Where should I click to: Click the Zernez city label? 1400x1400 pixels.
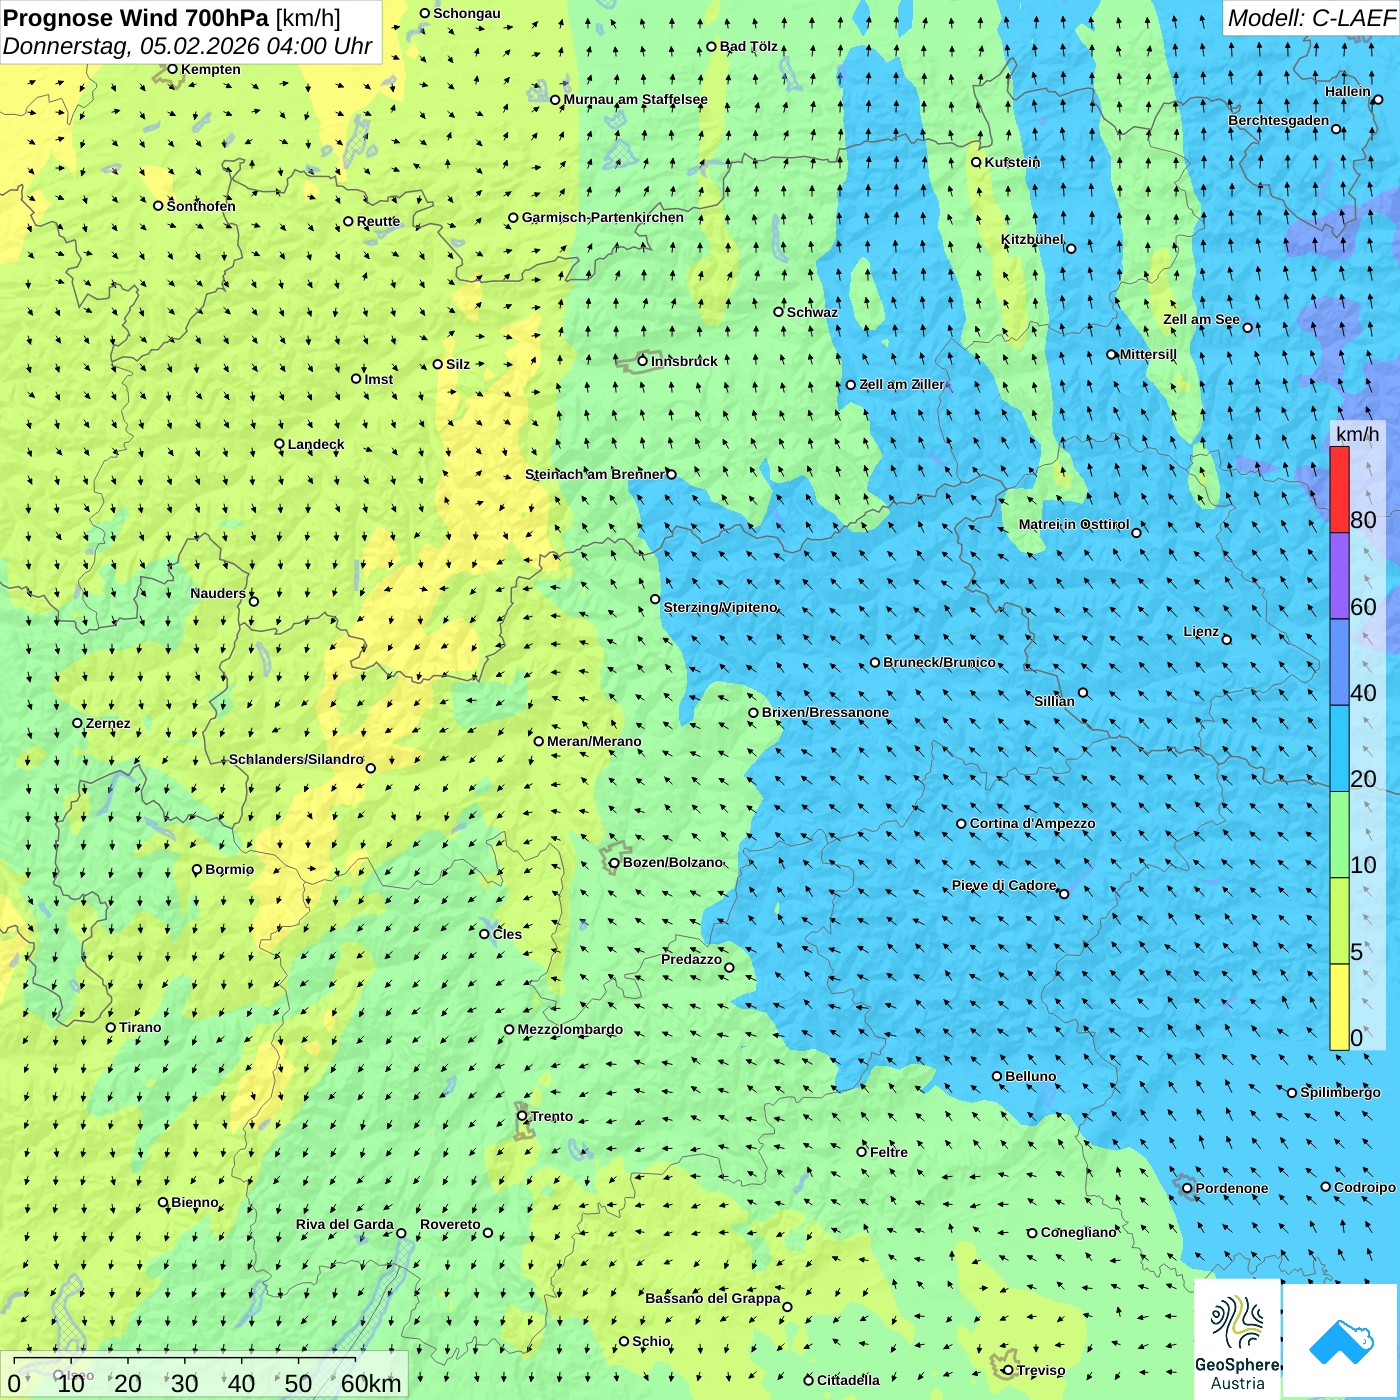click(108, 723)
